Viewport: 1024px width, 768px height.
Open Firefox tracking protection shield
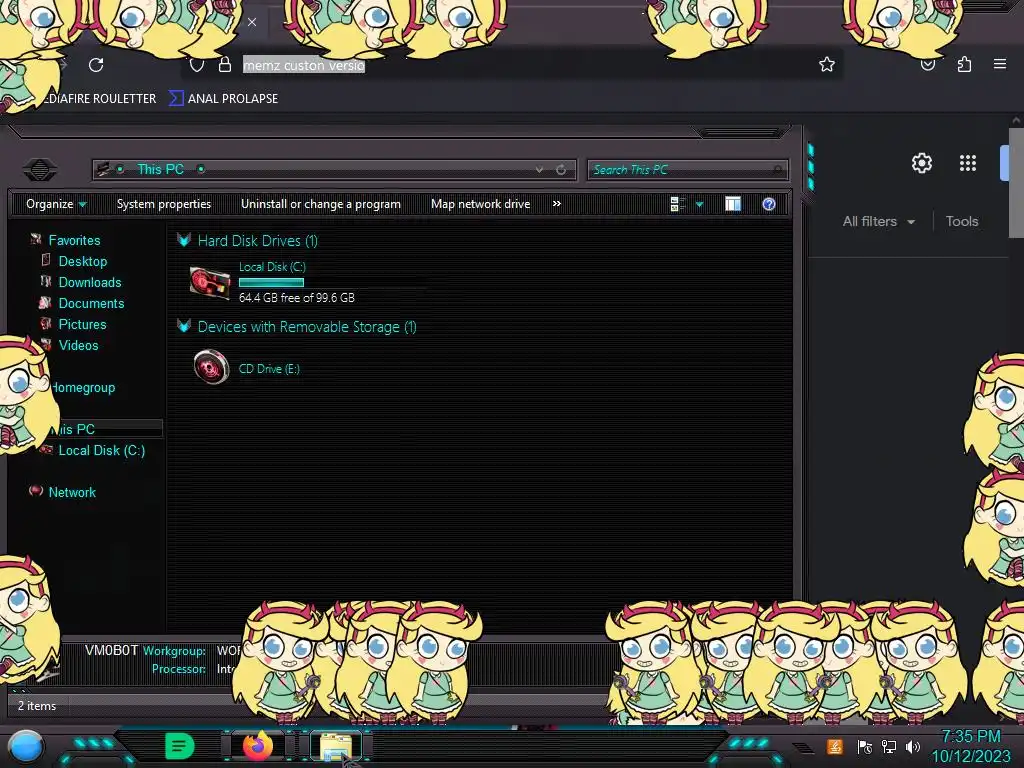pyautogui.click(x=197, y=65)
